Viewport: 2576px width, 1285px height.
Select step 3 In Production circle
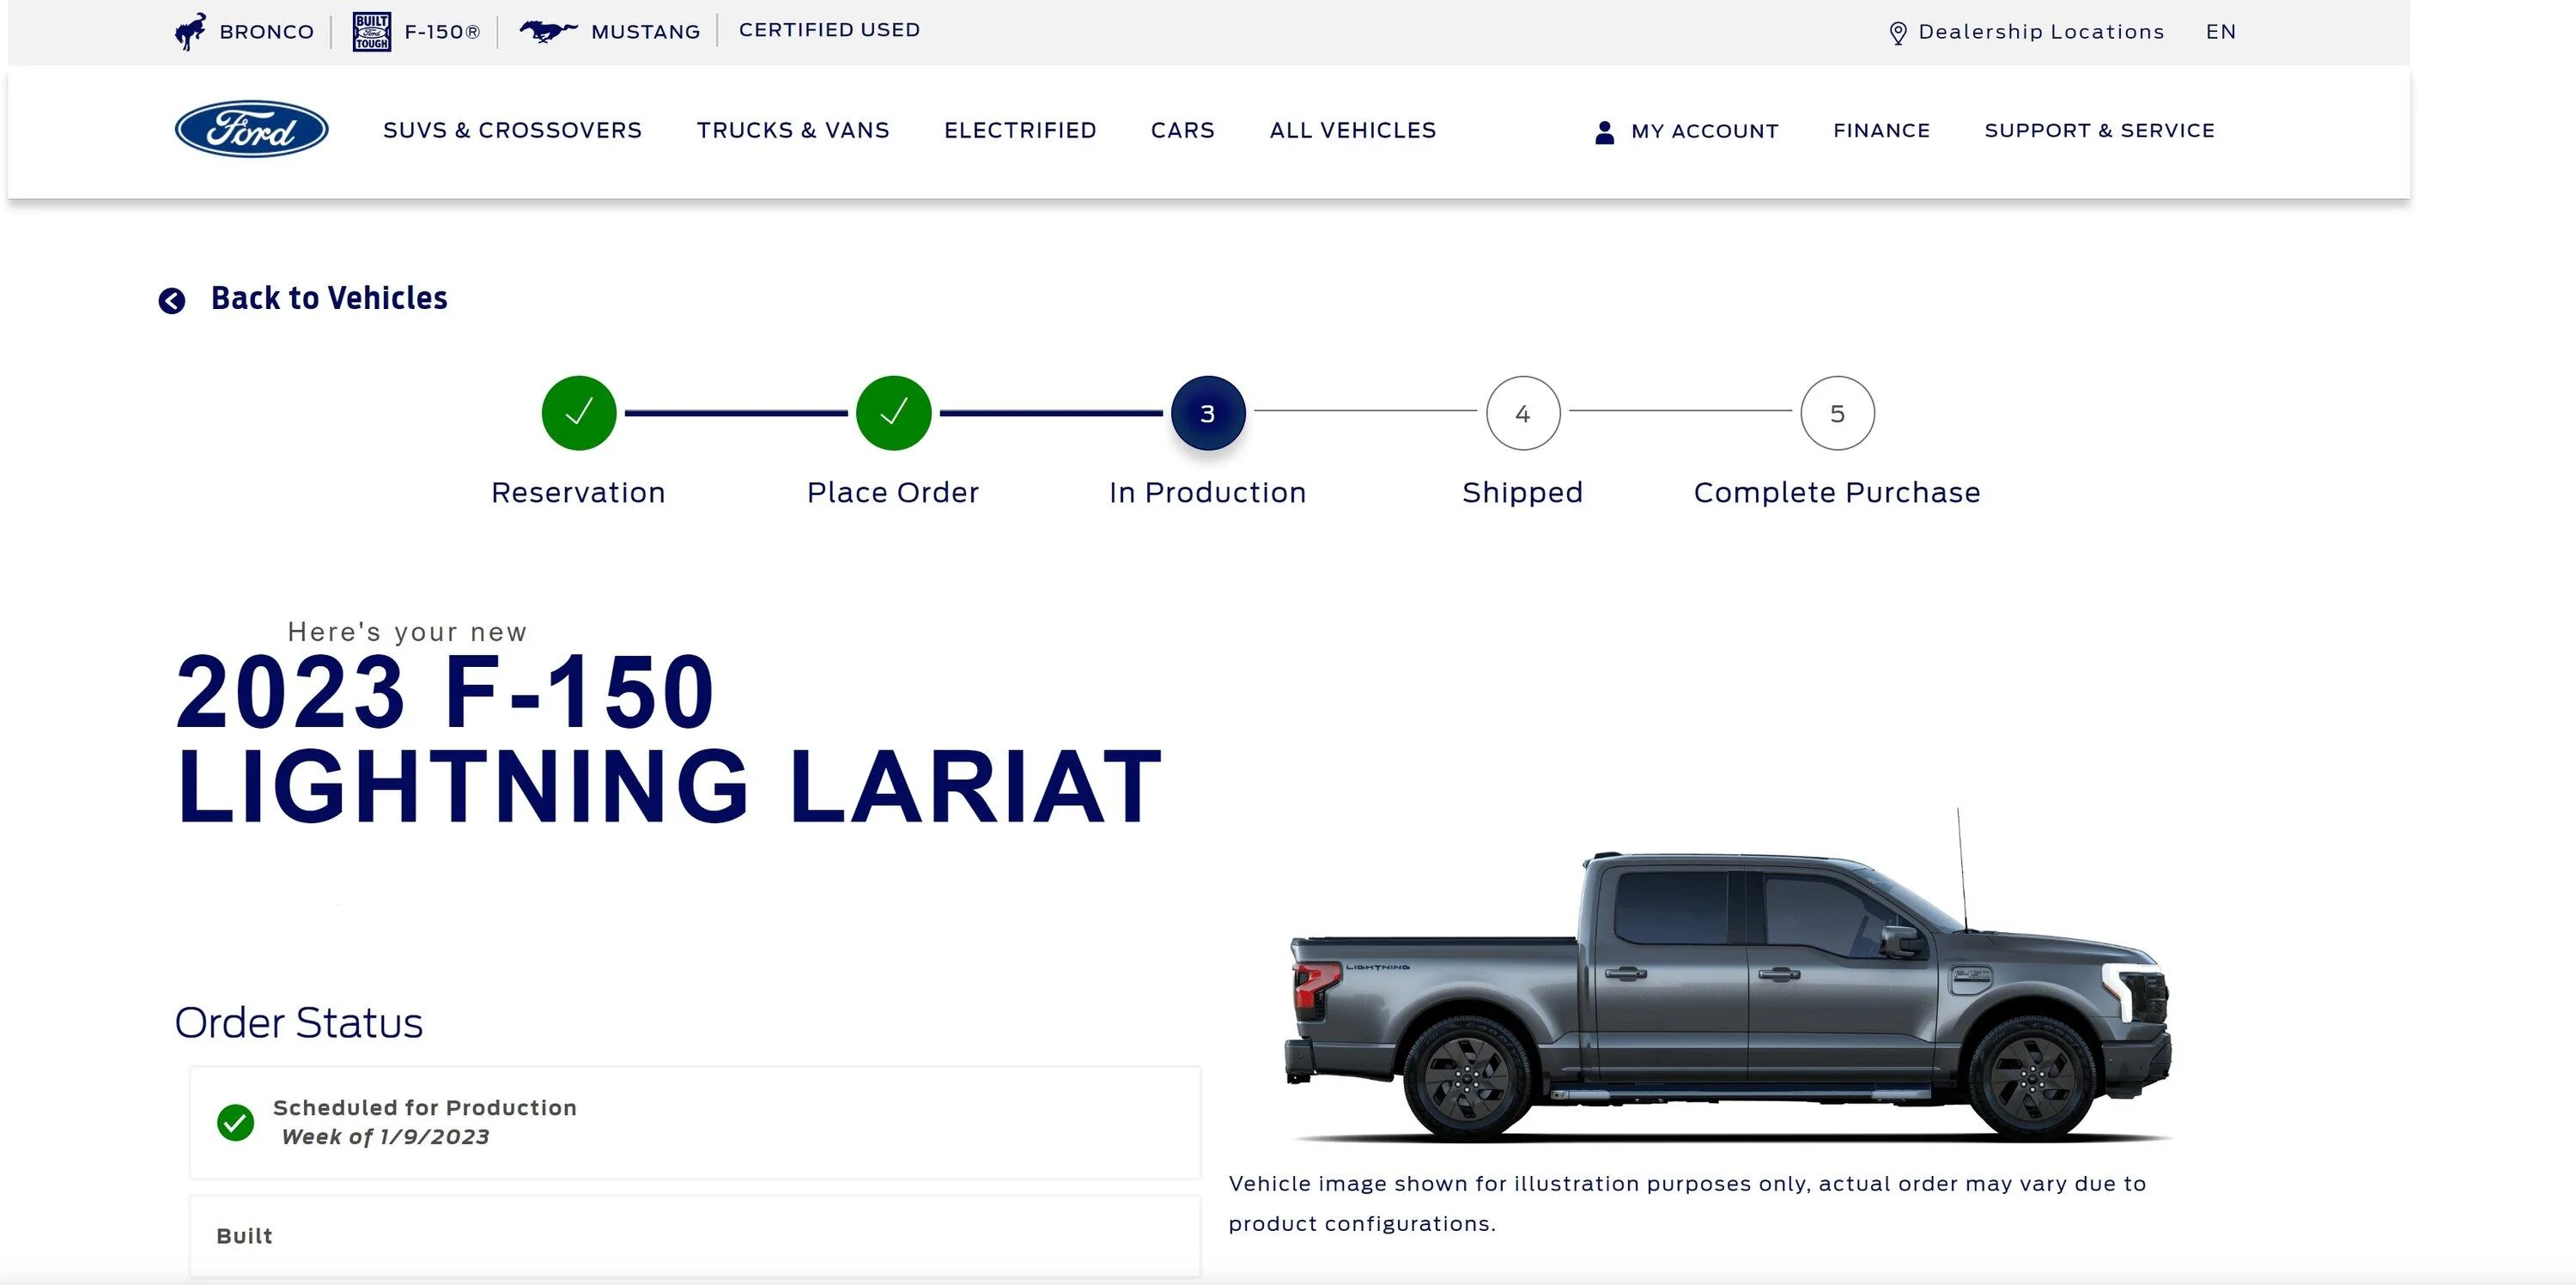(x=1208, y=413)
